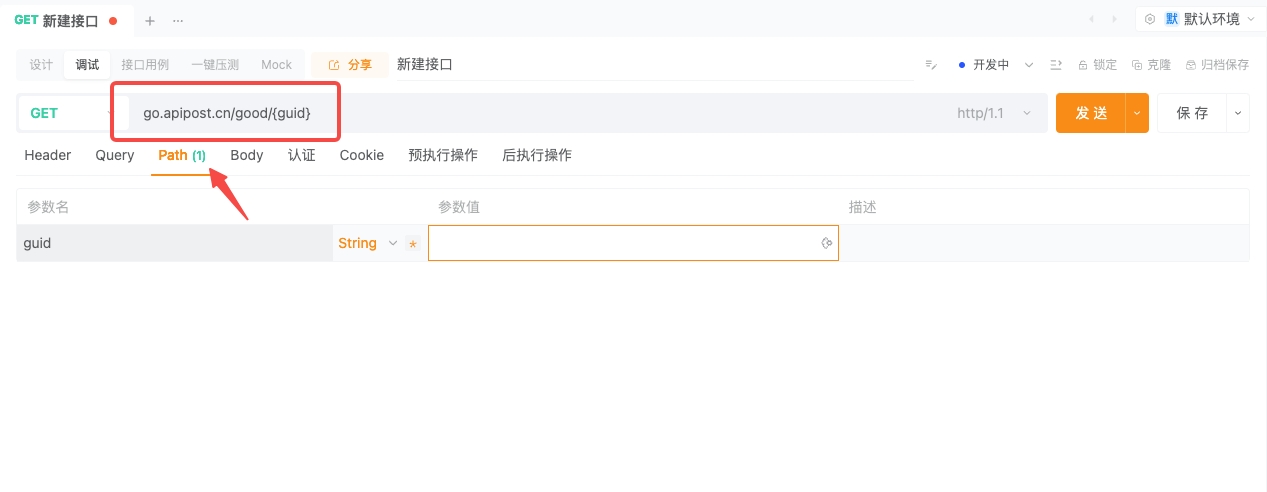Expand the arrow next to 发送 button
The height and width of the screenshot is (492, 1267).
pos(1137,113)
